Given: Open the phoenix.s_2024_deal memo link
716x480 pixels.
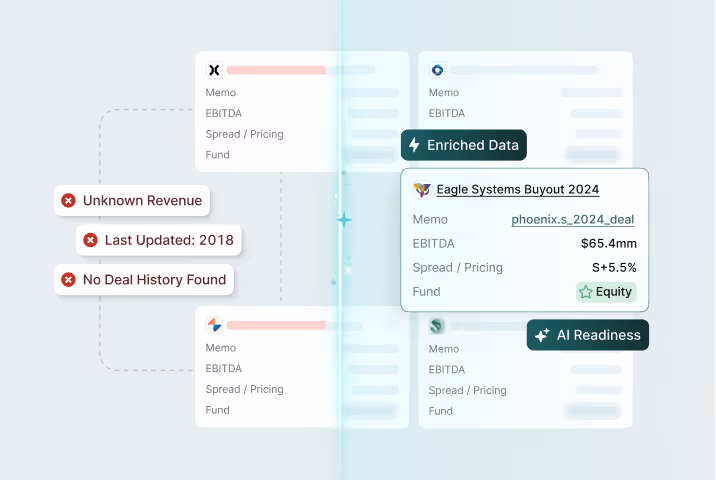Looking at the screenshot, I should click(573, 220).
